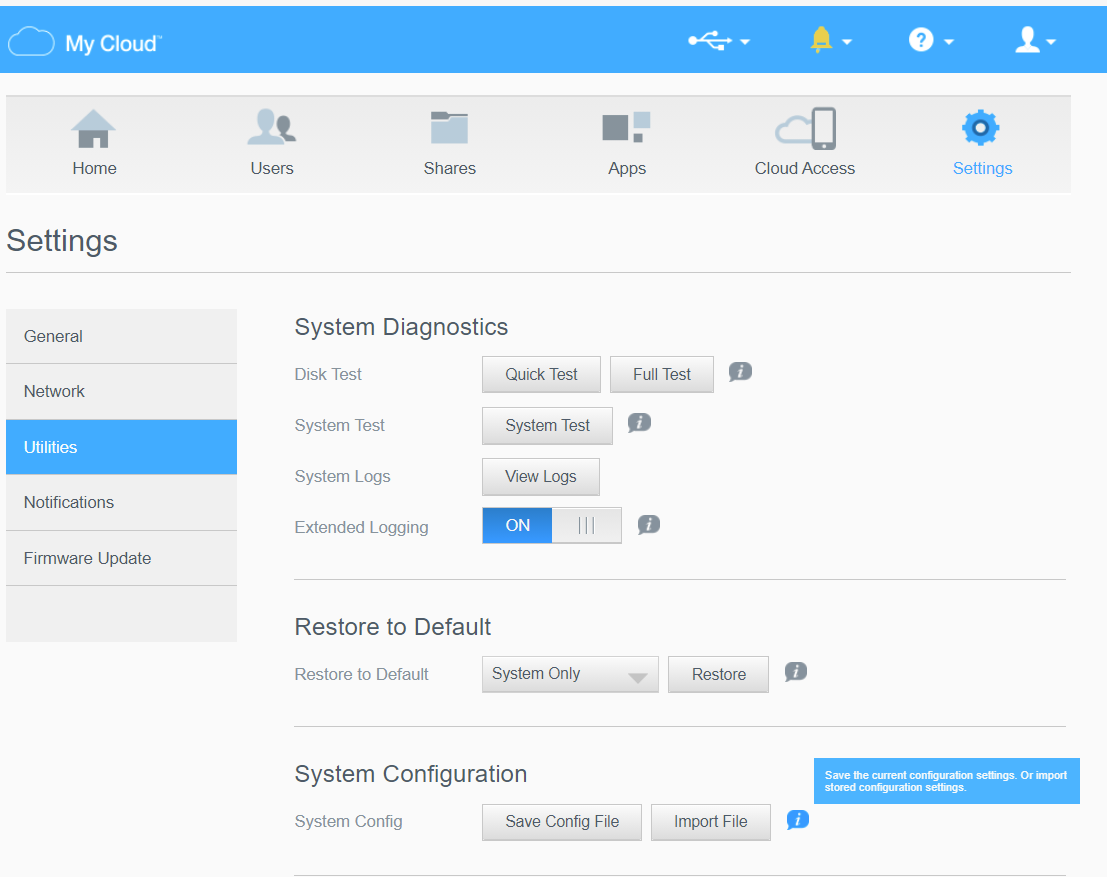Image resolution: width=1107 pixels, height=877 pixels.
Task: Click the System Config info icon
Action: 798,820
